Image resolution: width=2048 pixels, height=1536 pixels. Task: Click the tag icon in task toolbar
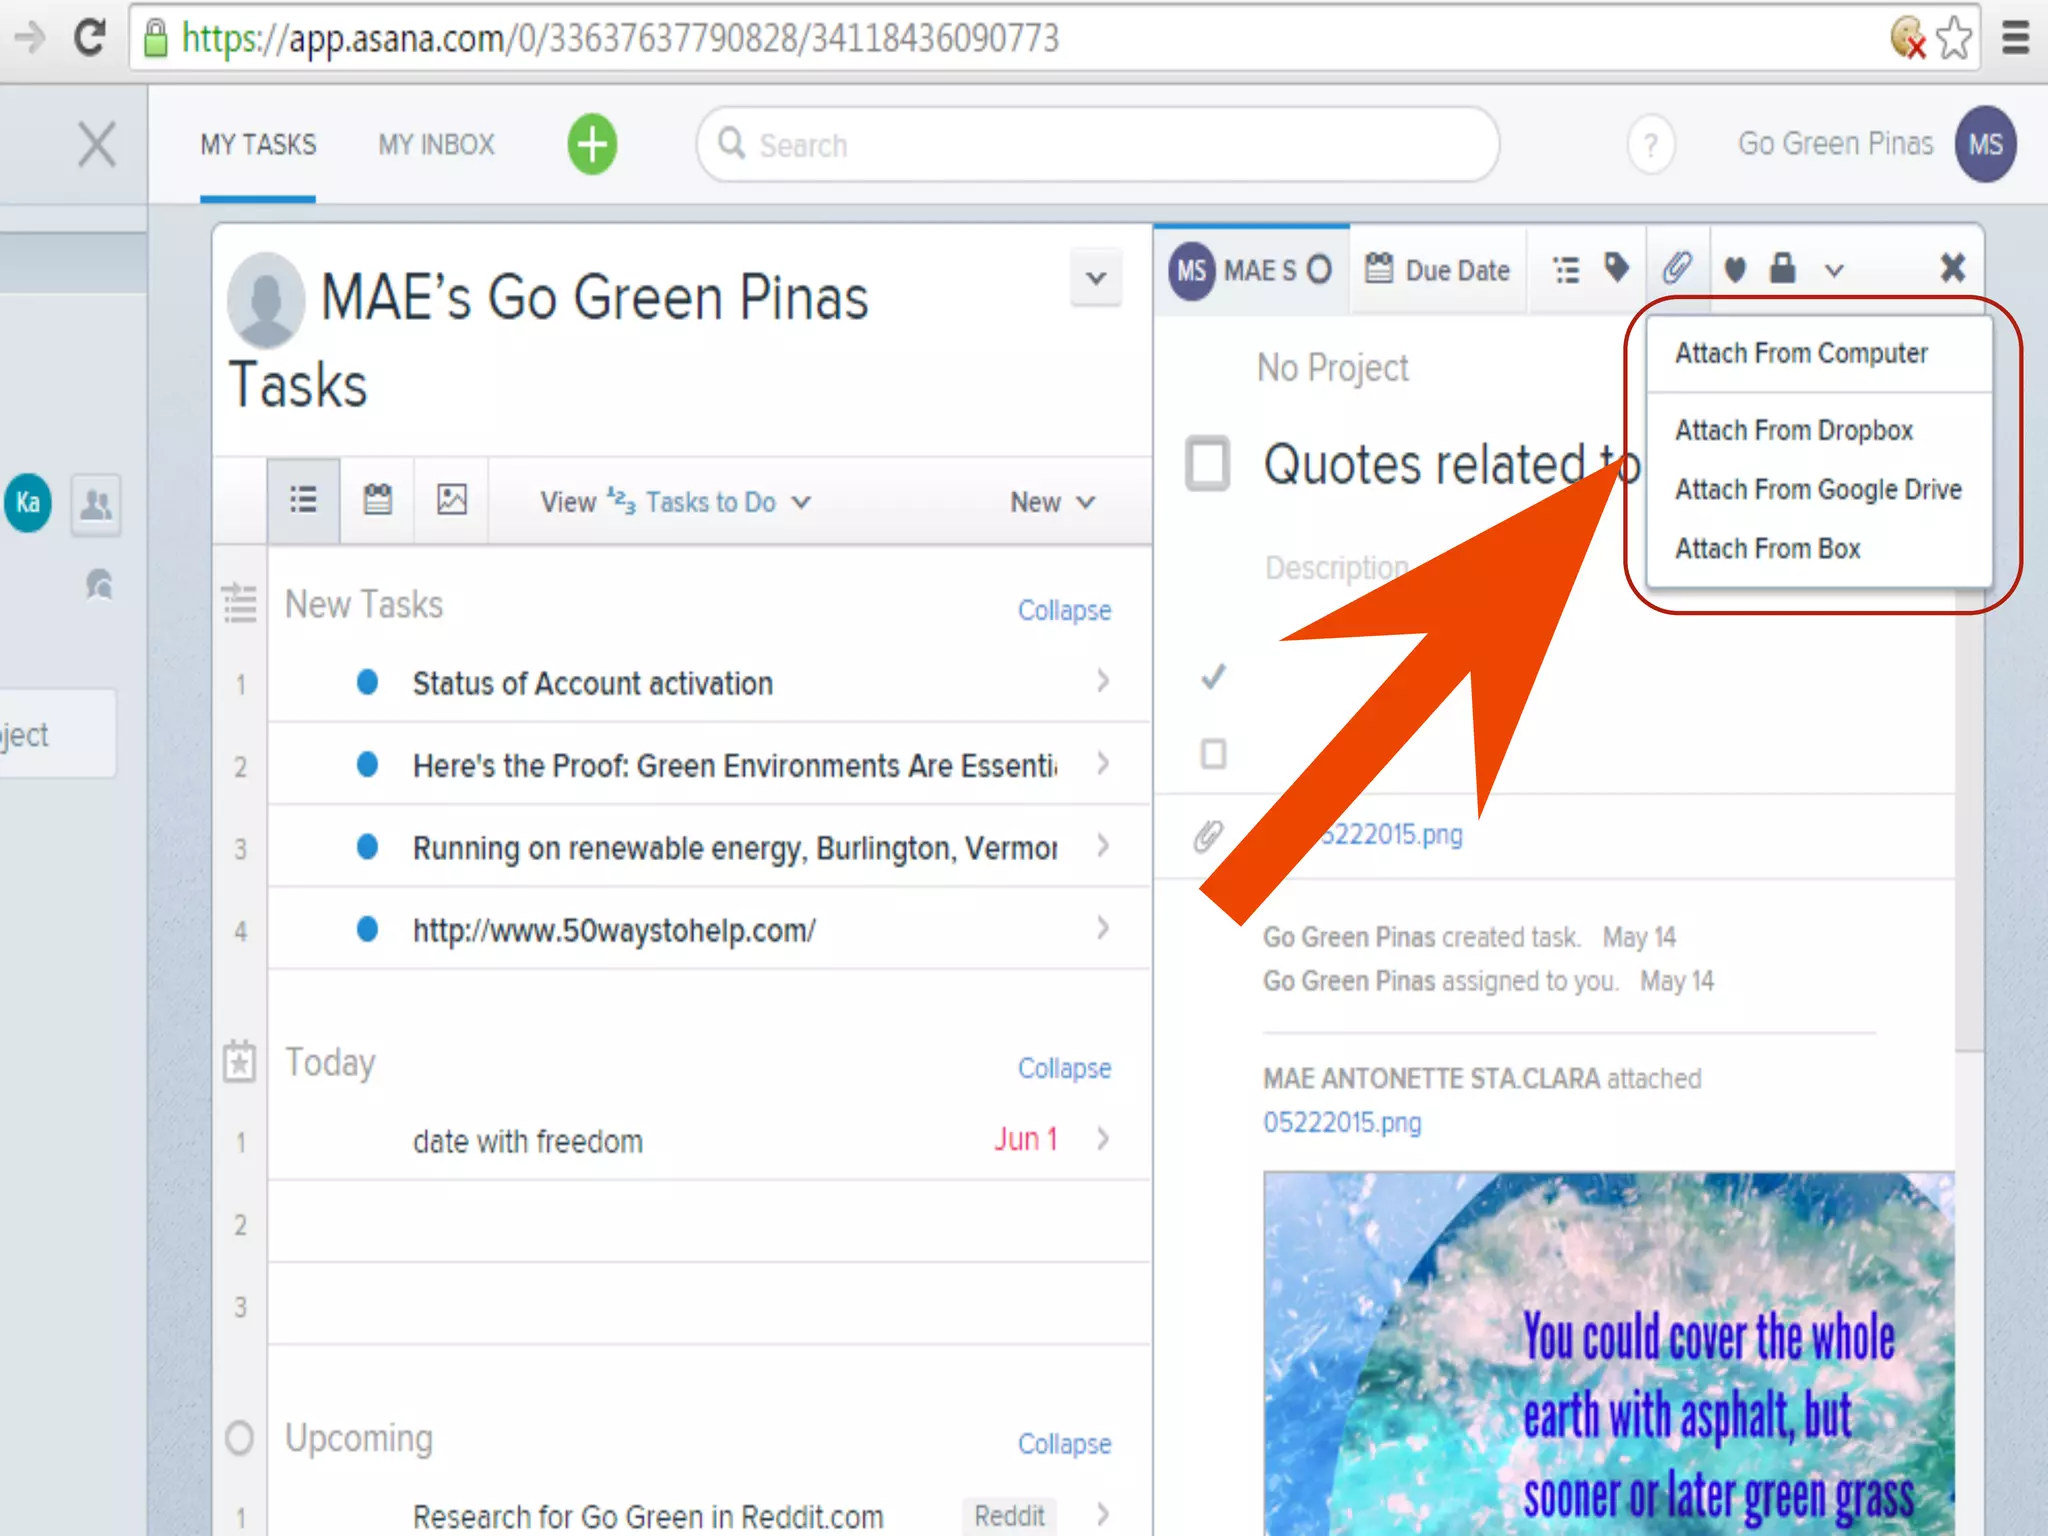pos(1616,268)
